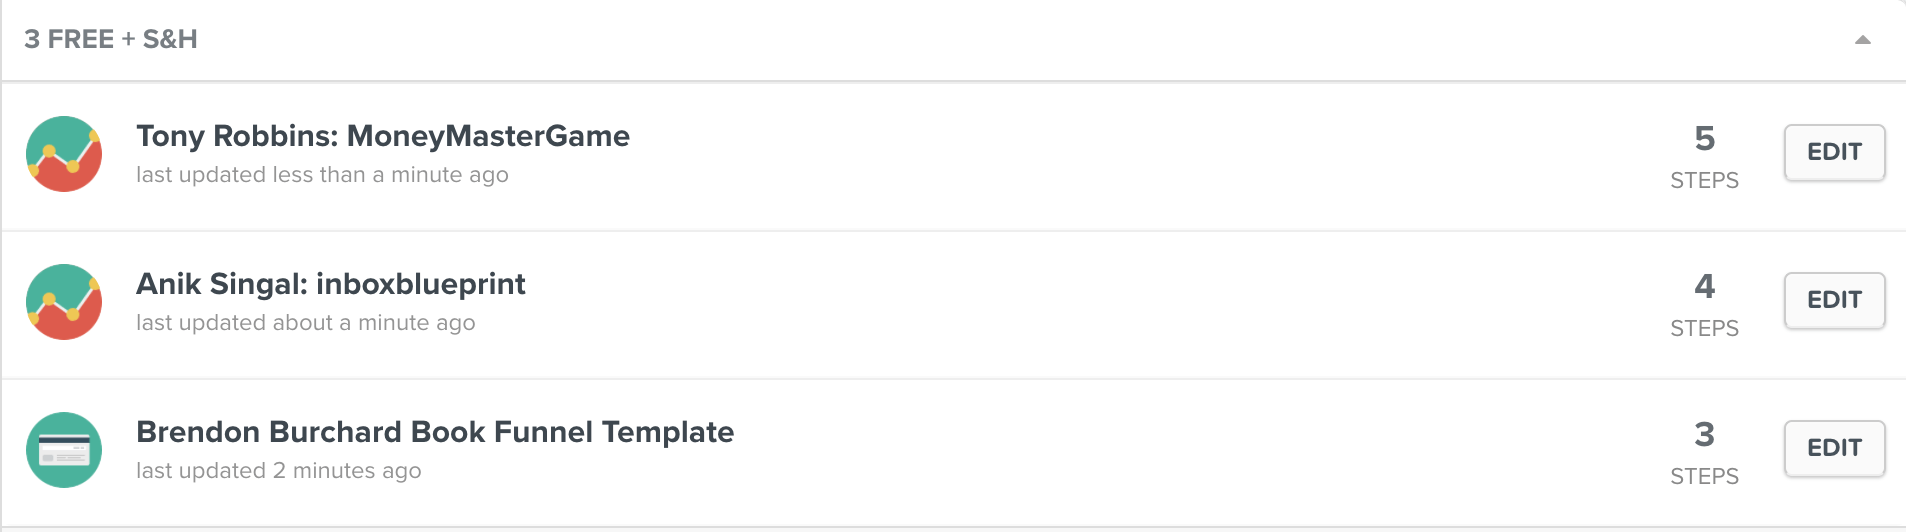The image size is (1906, 532).
Task: Click the Brendon Burchard credit card icon
Action: (x=64, y=450)
